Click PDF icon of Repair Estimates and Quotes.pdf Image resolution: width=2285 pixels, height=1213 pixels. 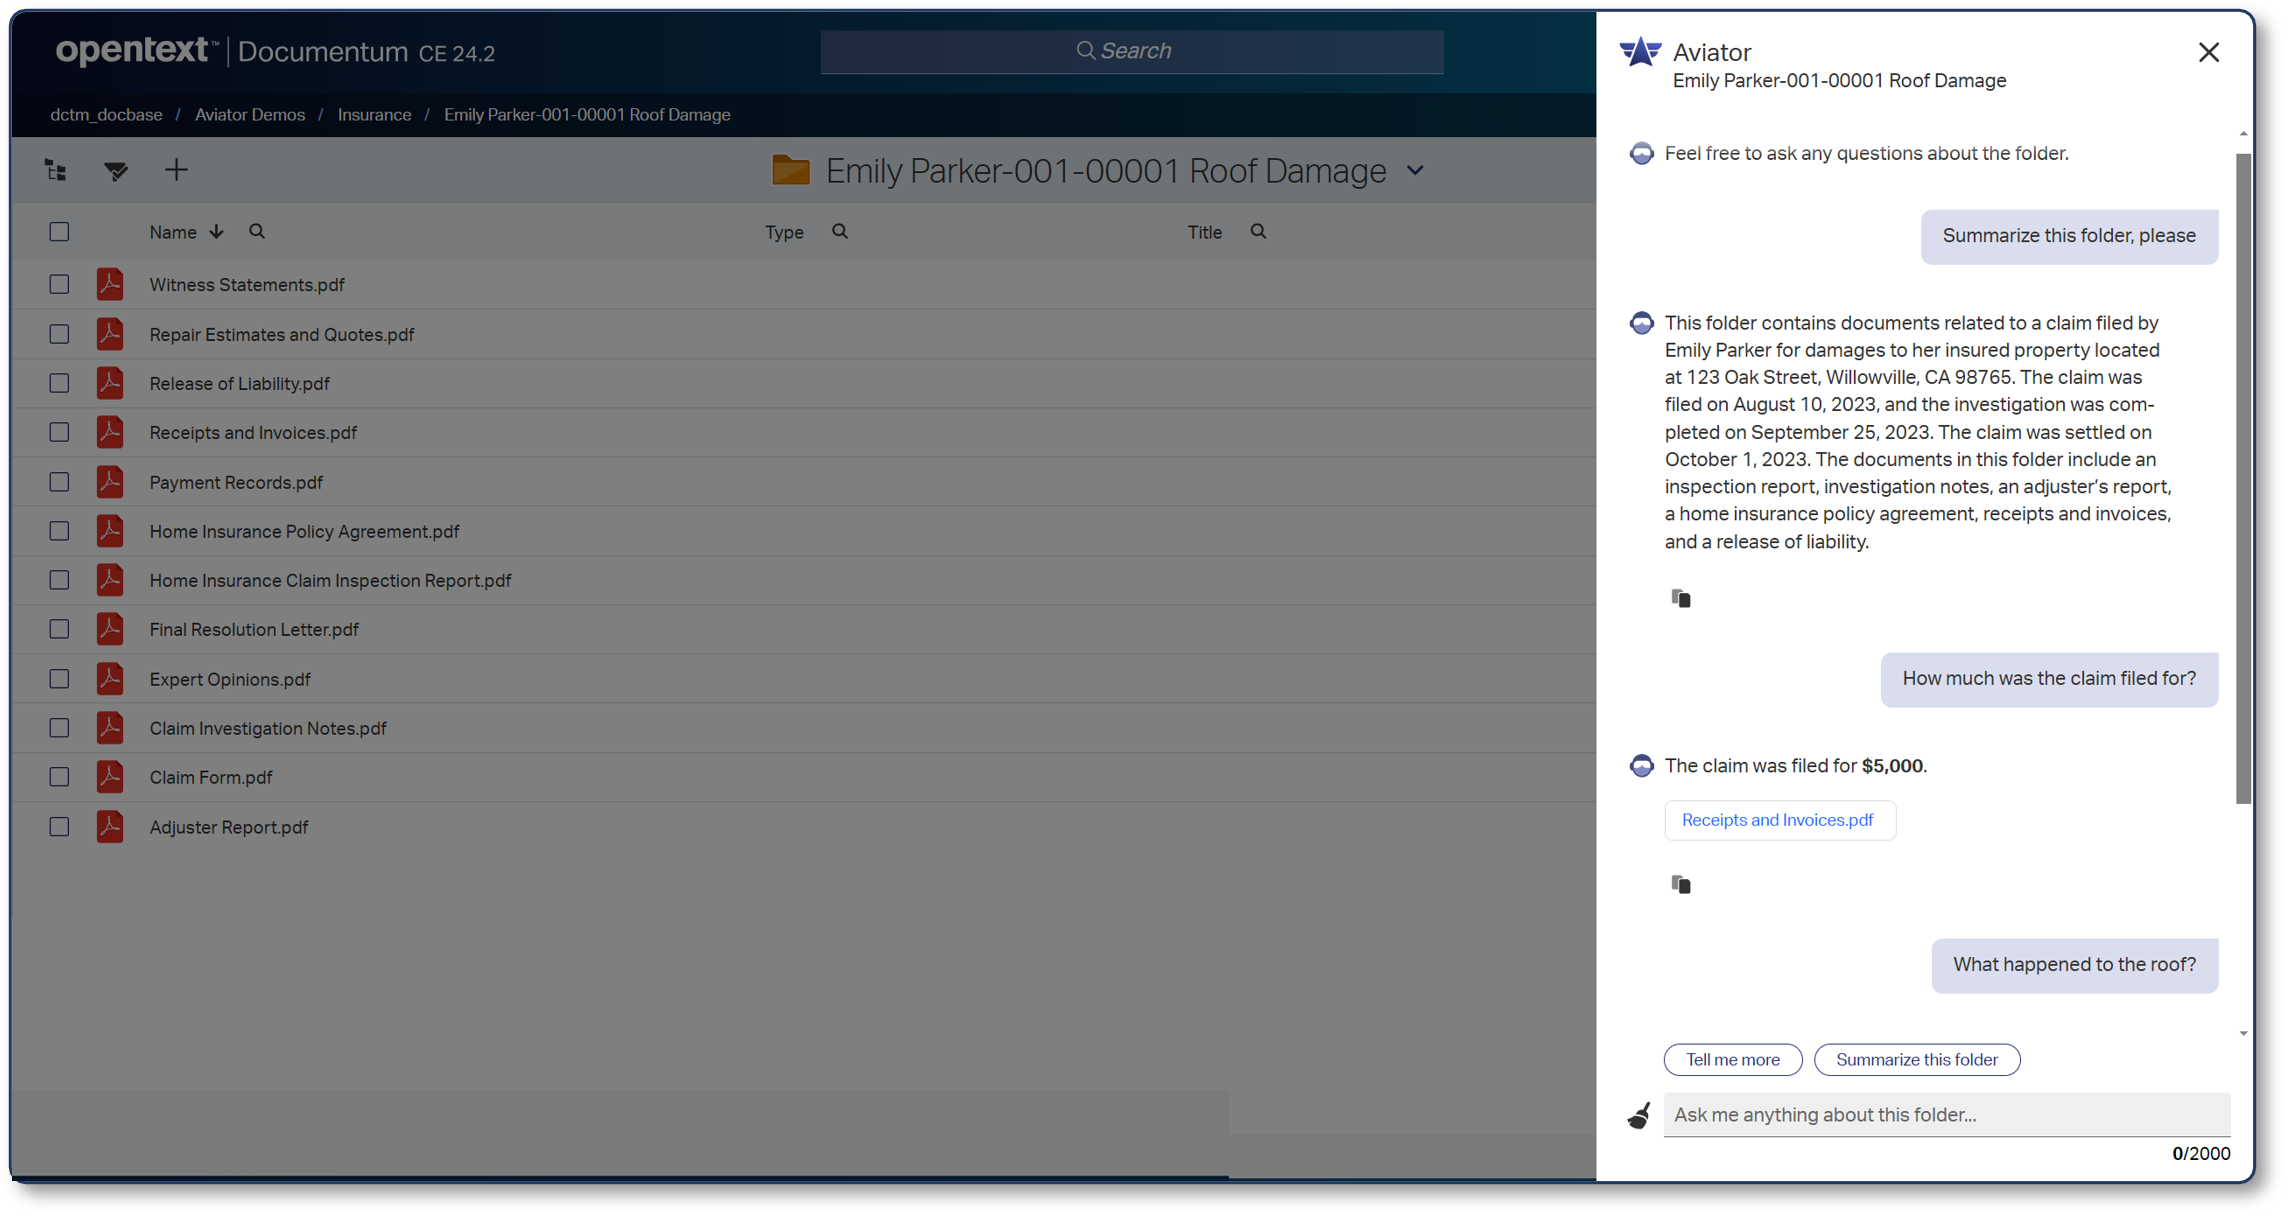coord(110,334)
